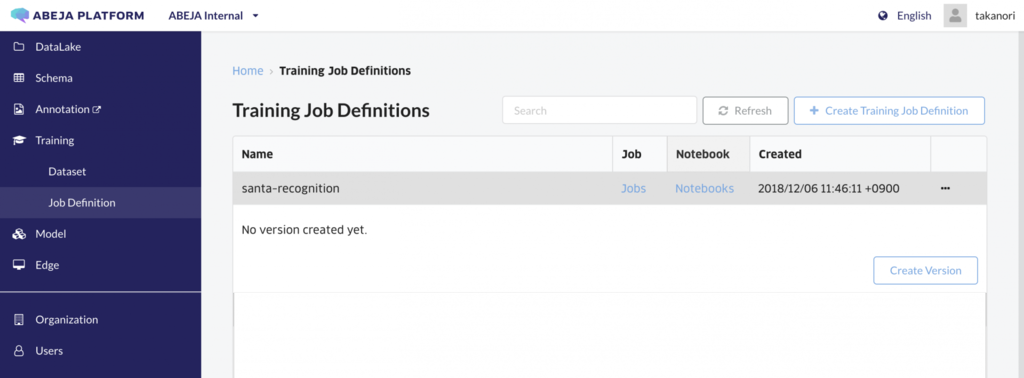Expand the ABEJA Internal organization dropdown
This screenshot has width=1024, height=378.
[214, 16]
